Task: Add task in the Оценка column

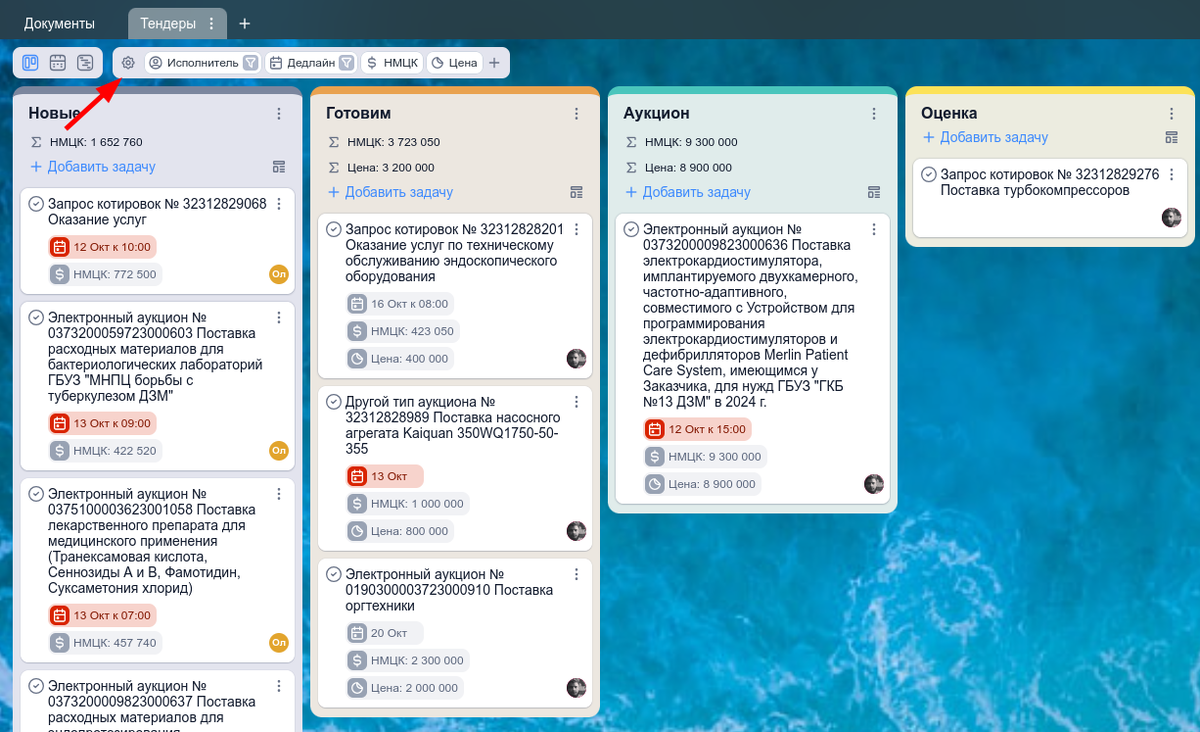Action: [x=986, y=137]
